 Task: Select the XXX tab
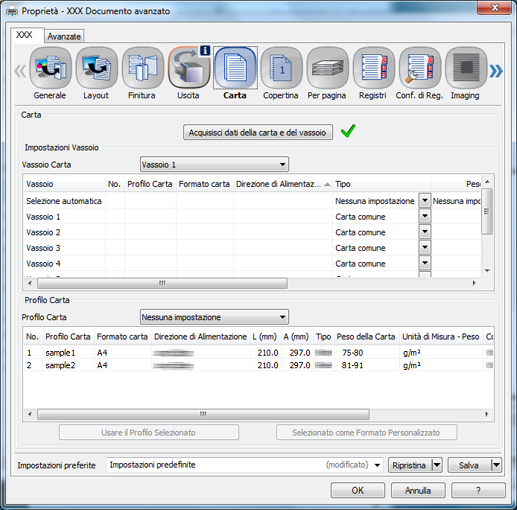pyautogui.click(x=24, y=35)
